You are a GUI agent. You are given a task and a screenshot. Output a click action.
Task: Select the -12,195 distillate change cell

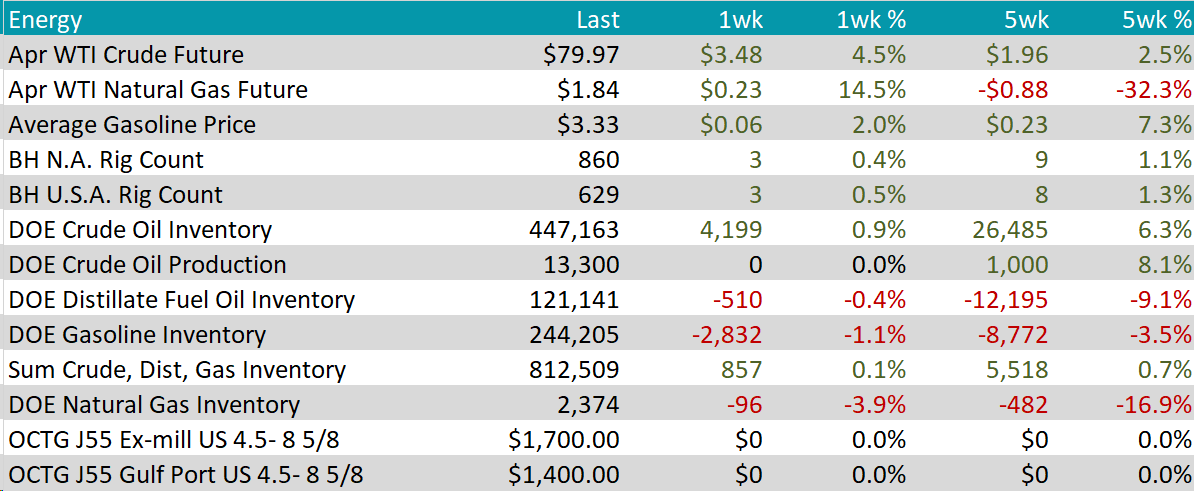click(x=1006, y=300)
